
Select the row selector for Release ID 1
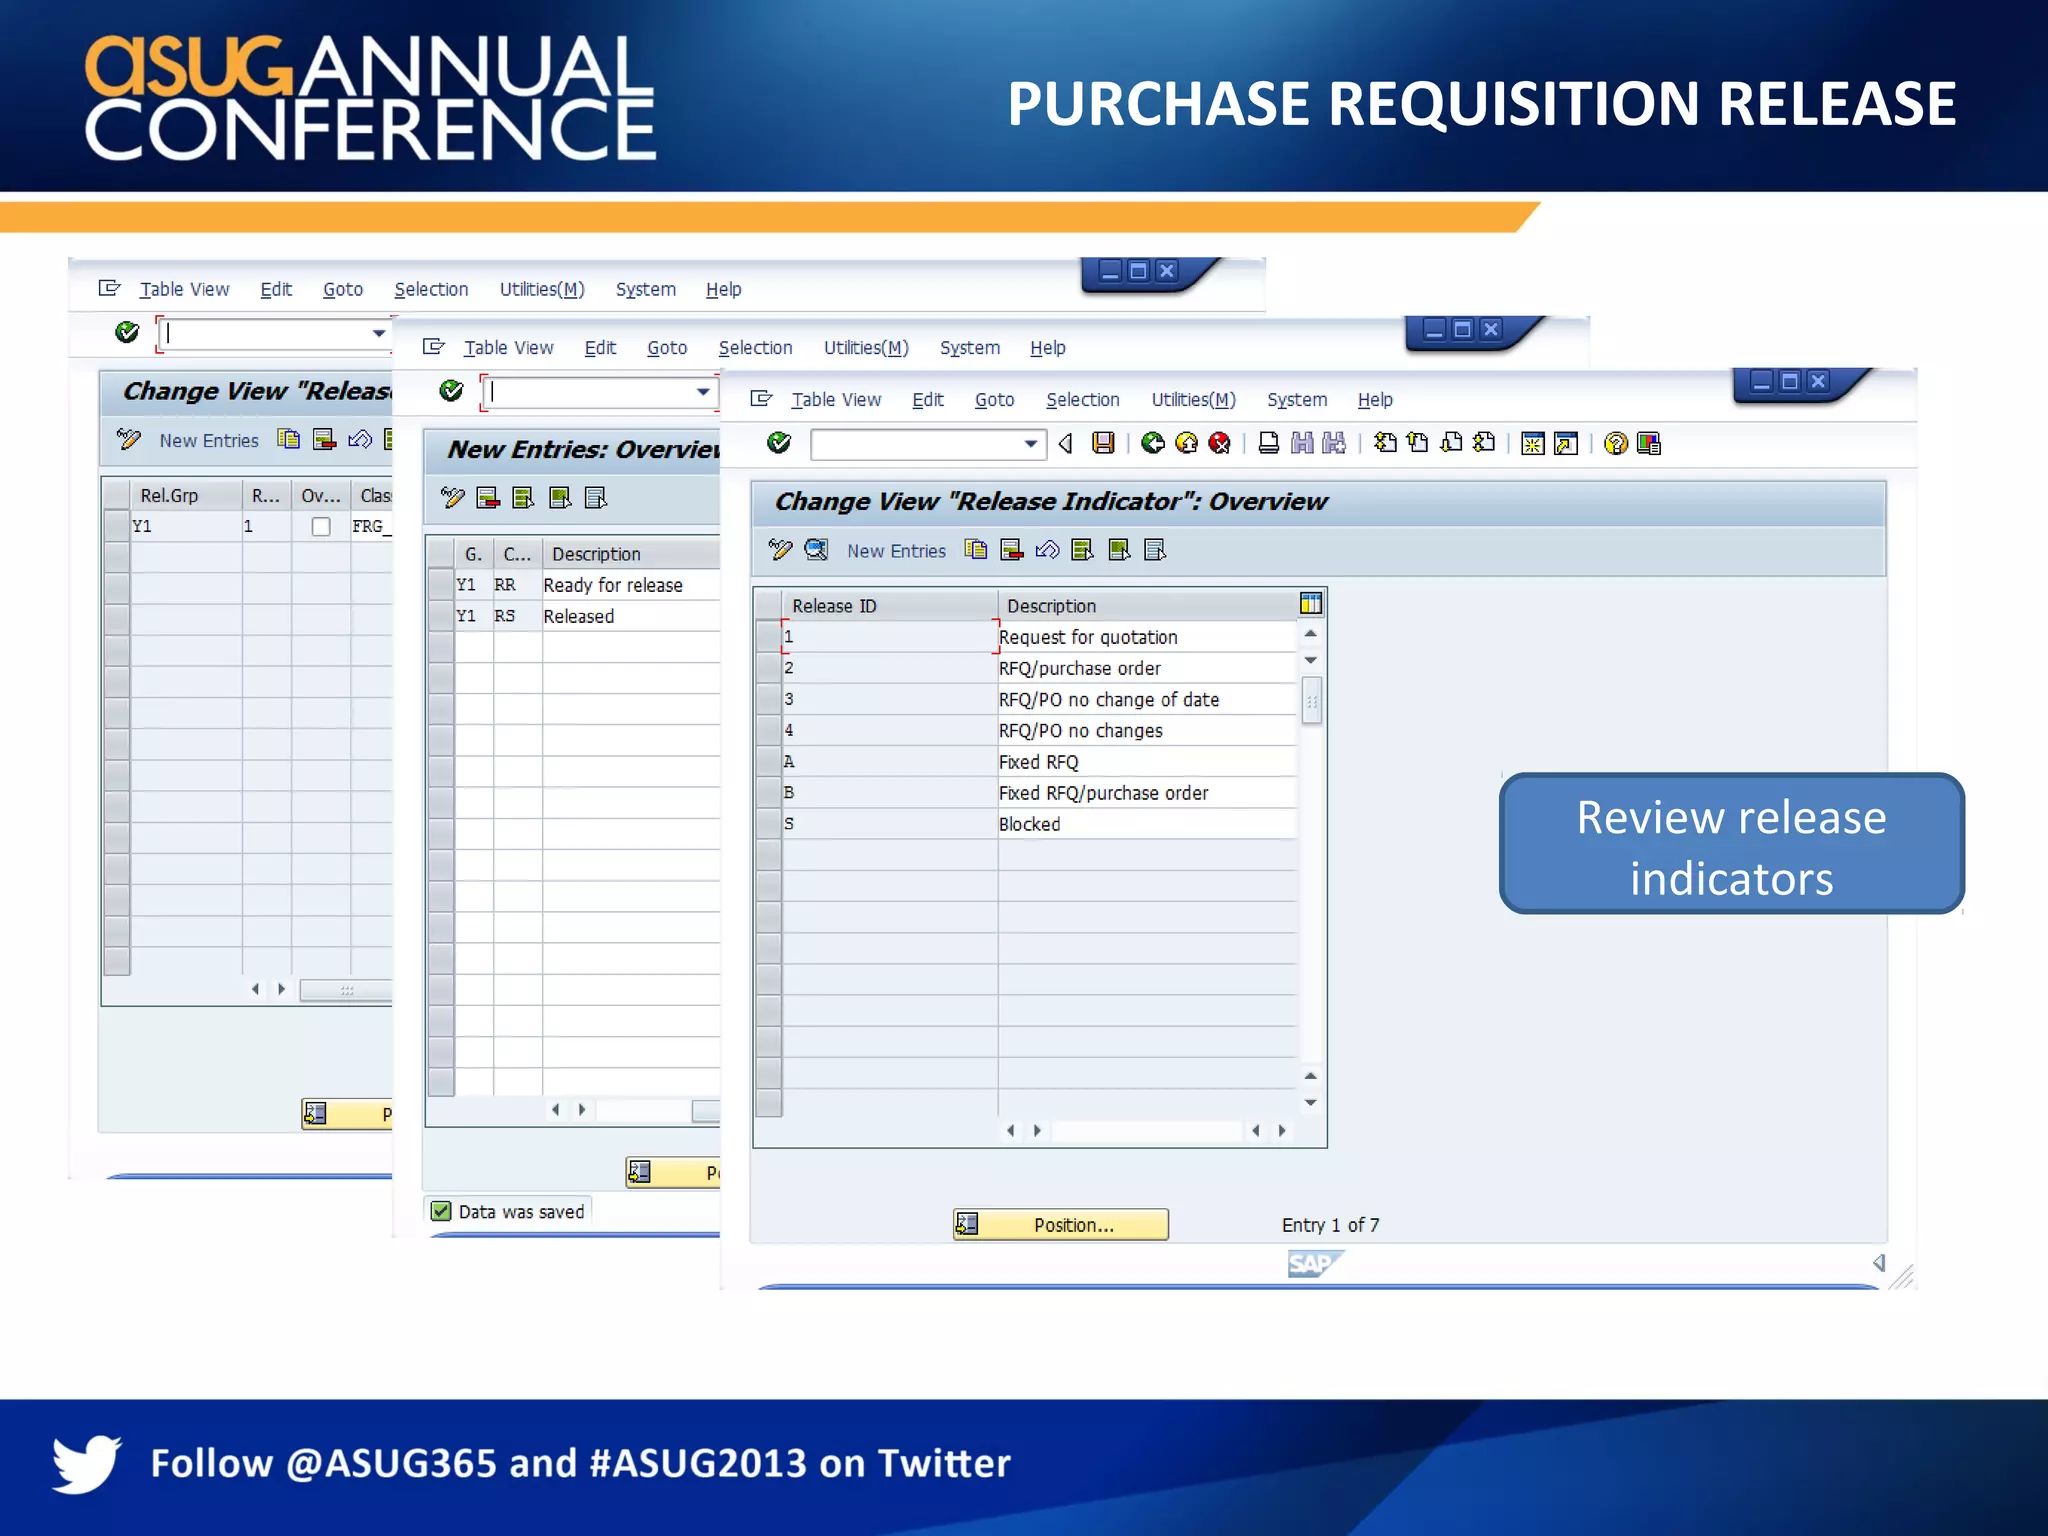(768, 636)
